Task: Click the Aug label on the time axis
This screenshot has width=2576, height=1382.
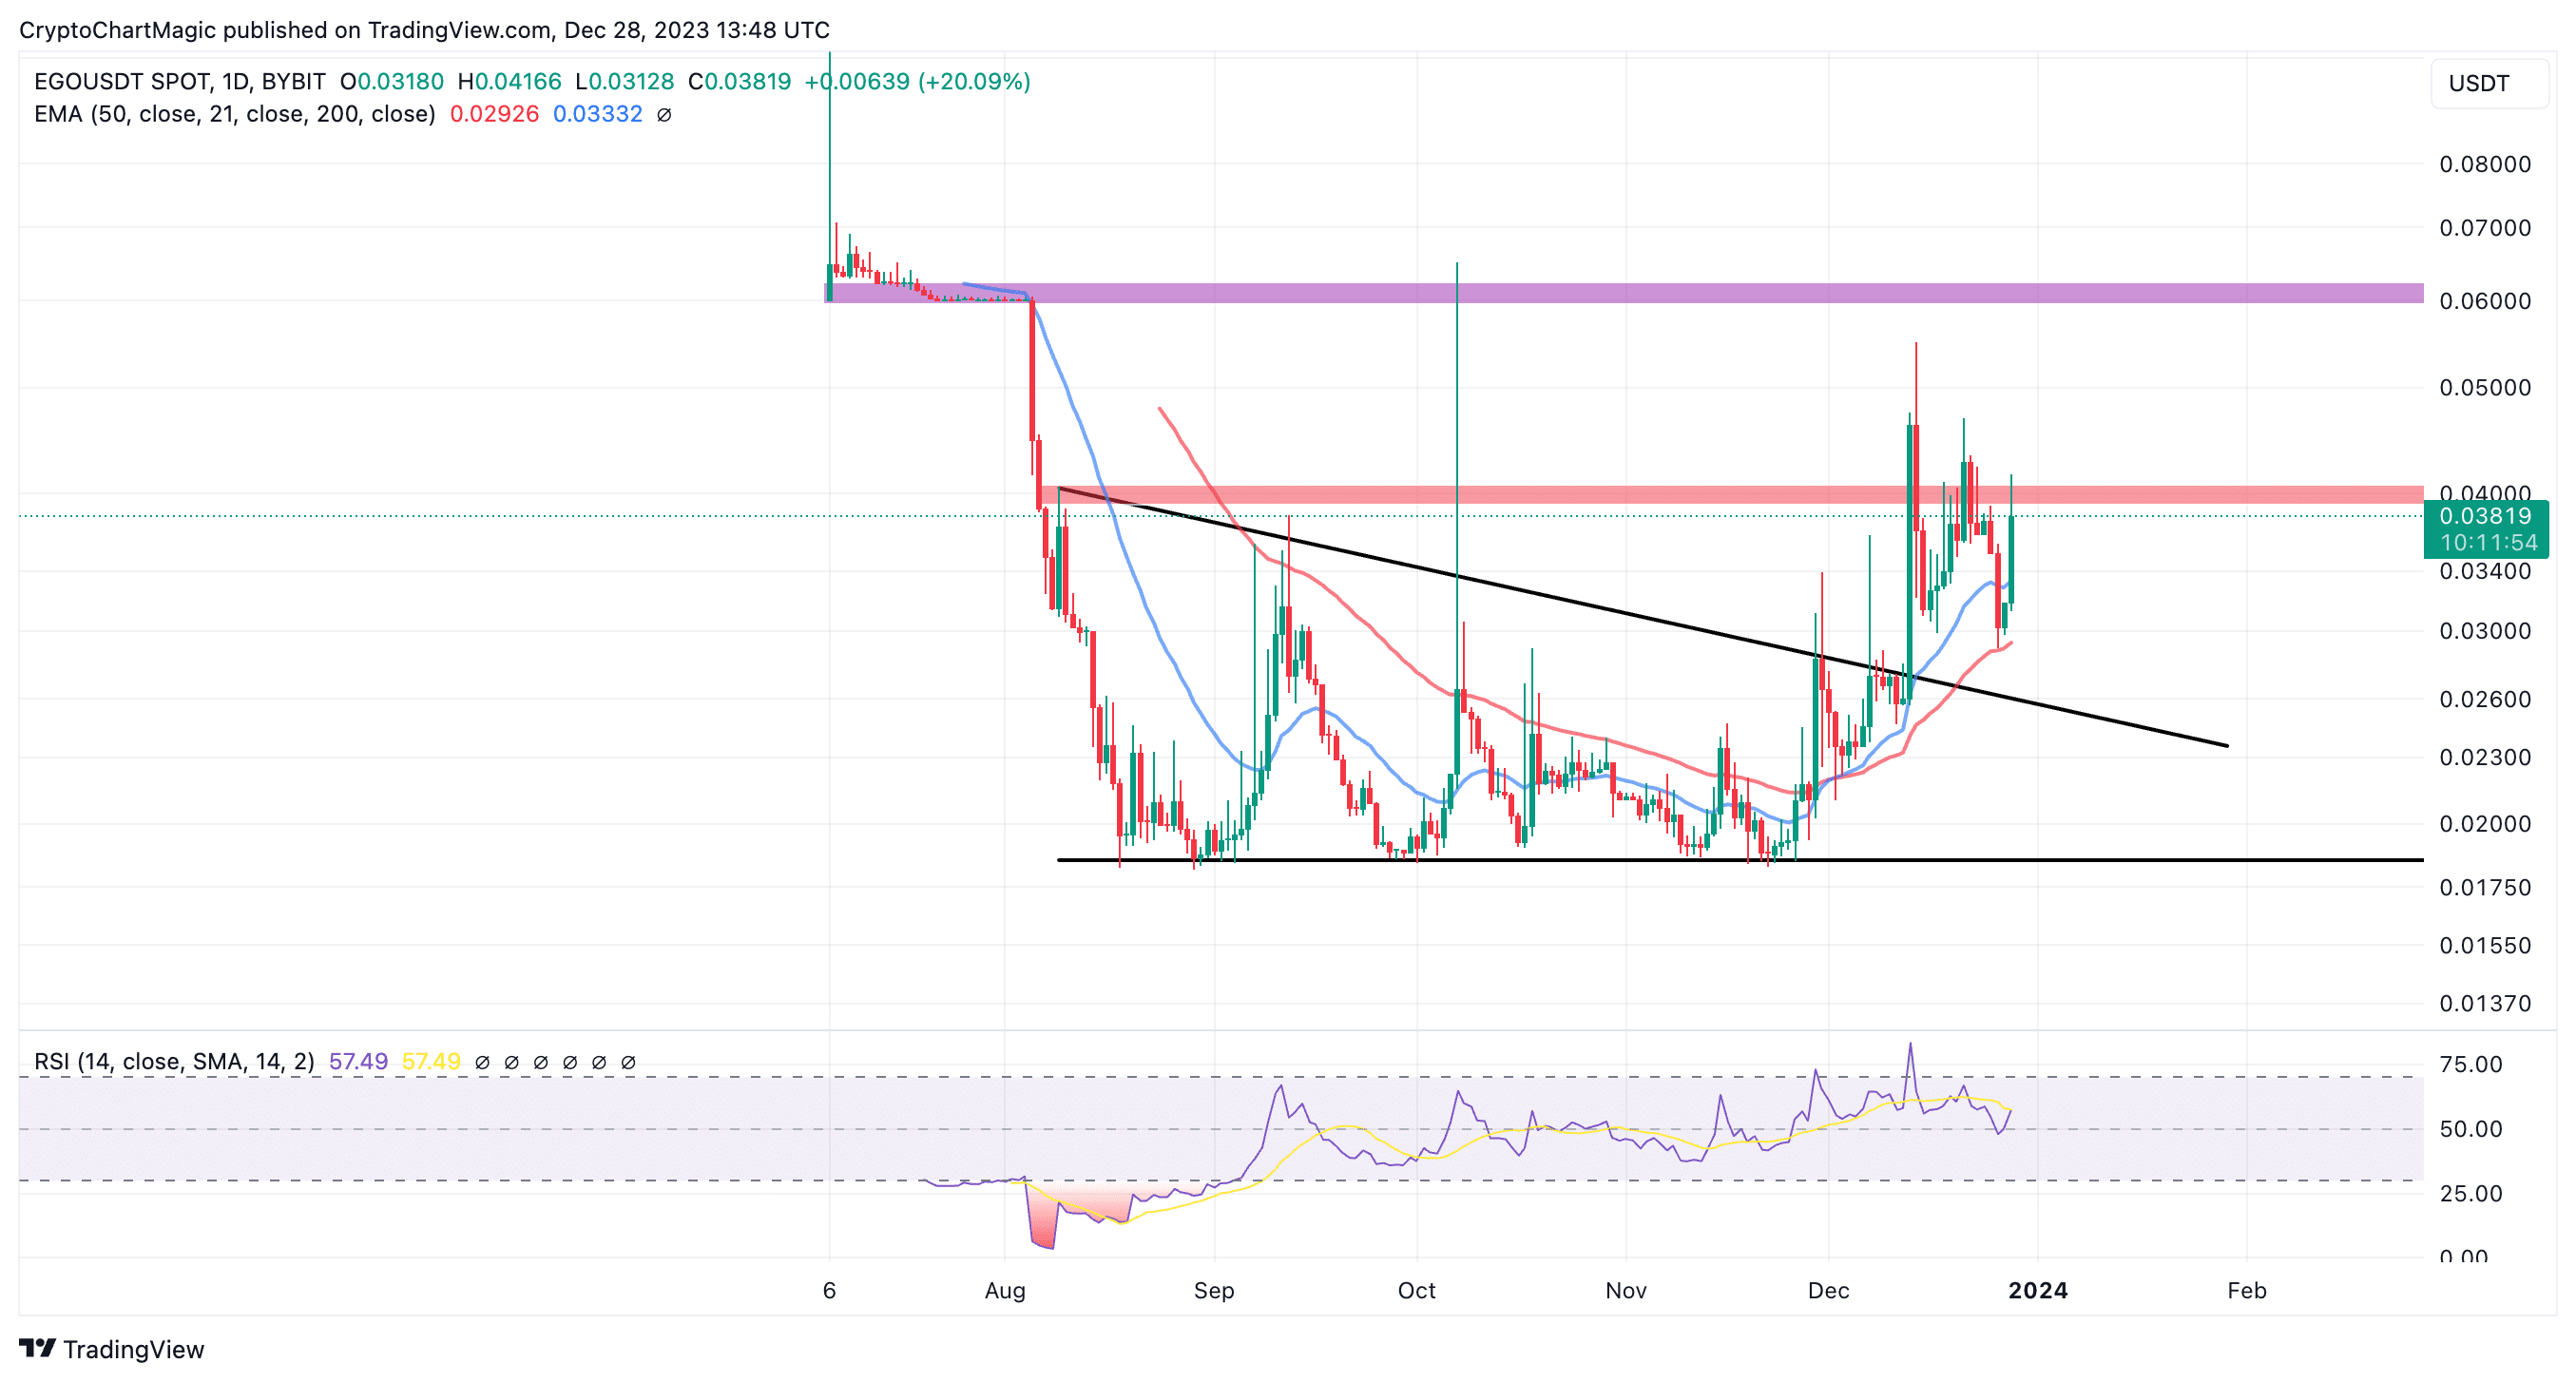Action: tap(1005, 1291)
